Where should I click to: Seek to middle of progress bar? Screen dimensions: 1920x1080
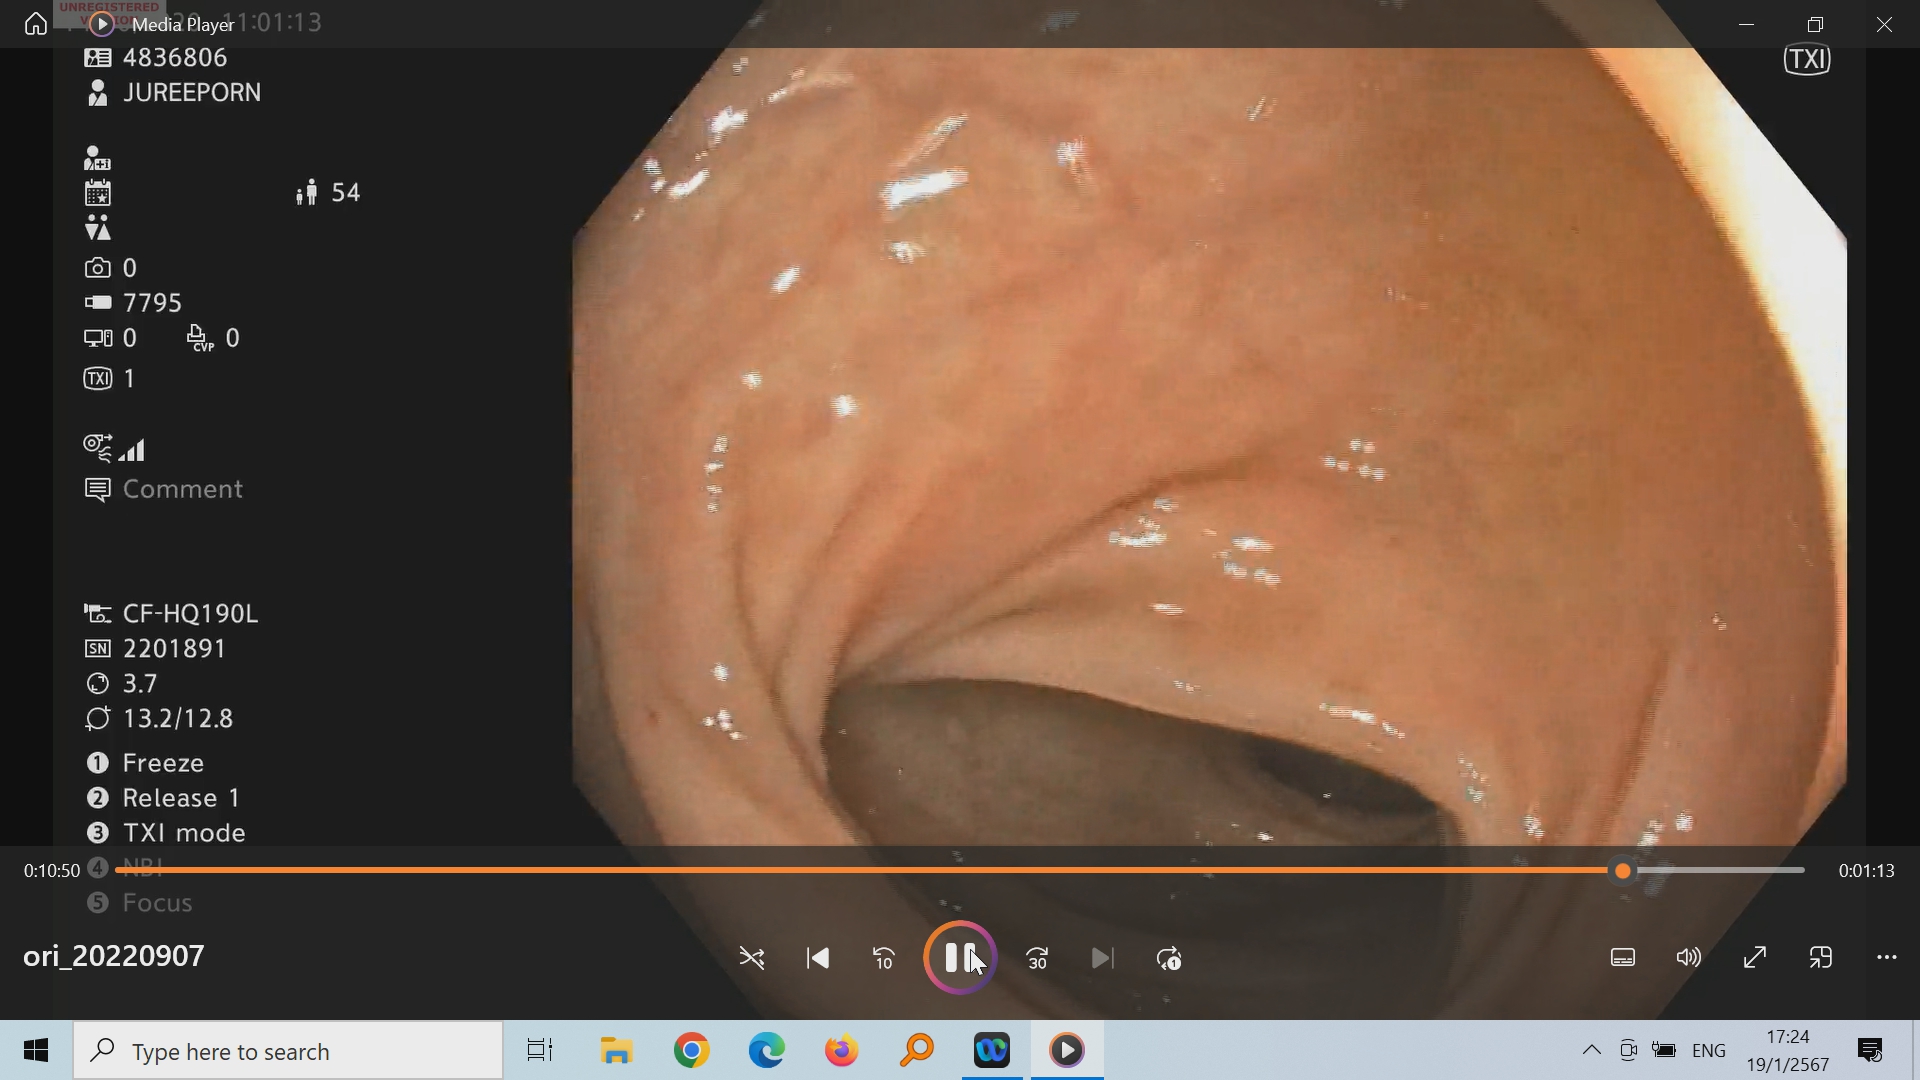[960, 871]
